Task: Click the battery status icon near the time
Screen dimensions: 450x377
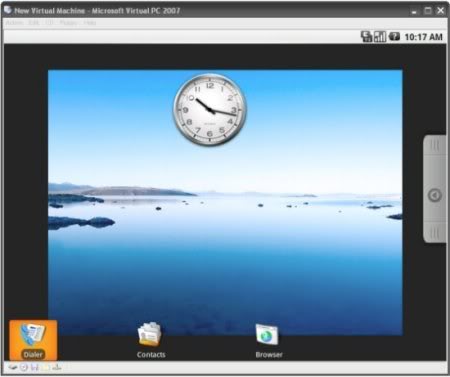Action: tap(394, 36)
